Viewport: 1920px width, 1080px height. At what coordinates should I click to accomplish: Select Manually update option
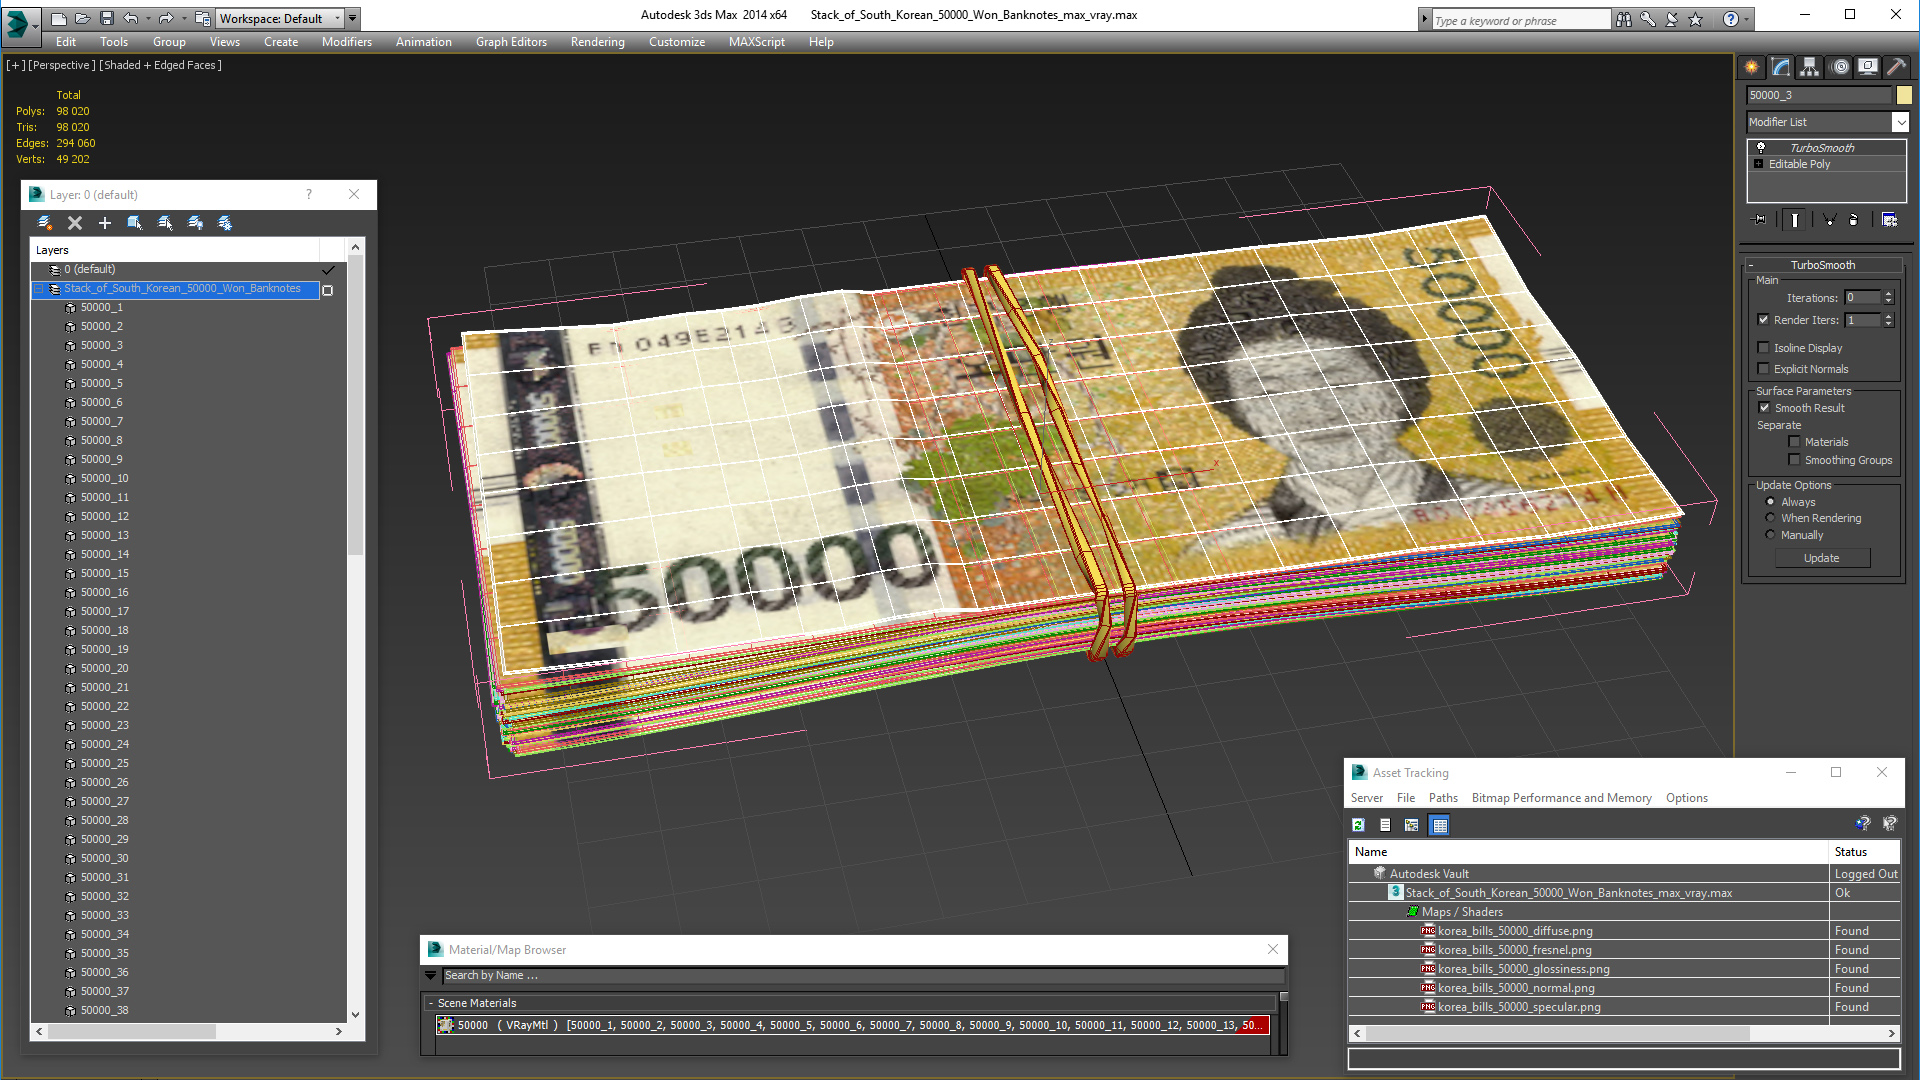[x=1770, y=535]
